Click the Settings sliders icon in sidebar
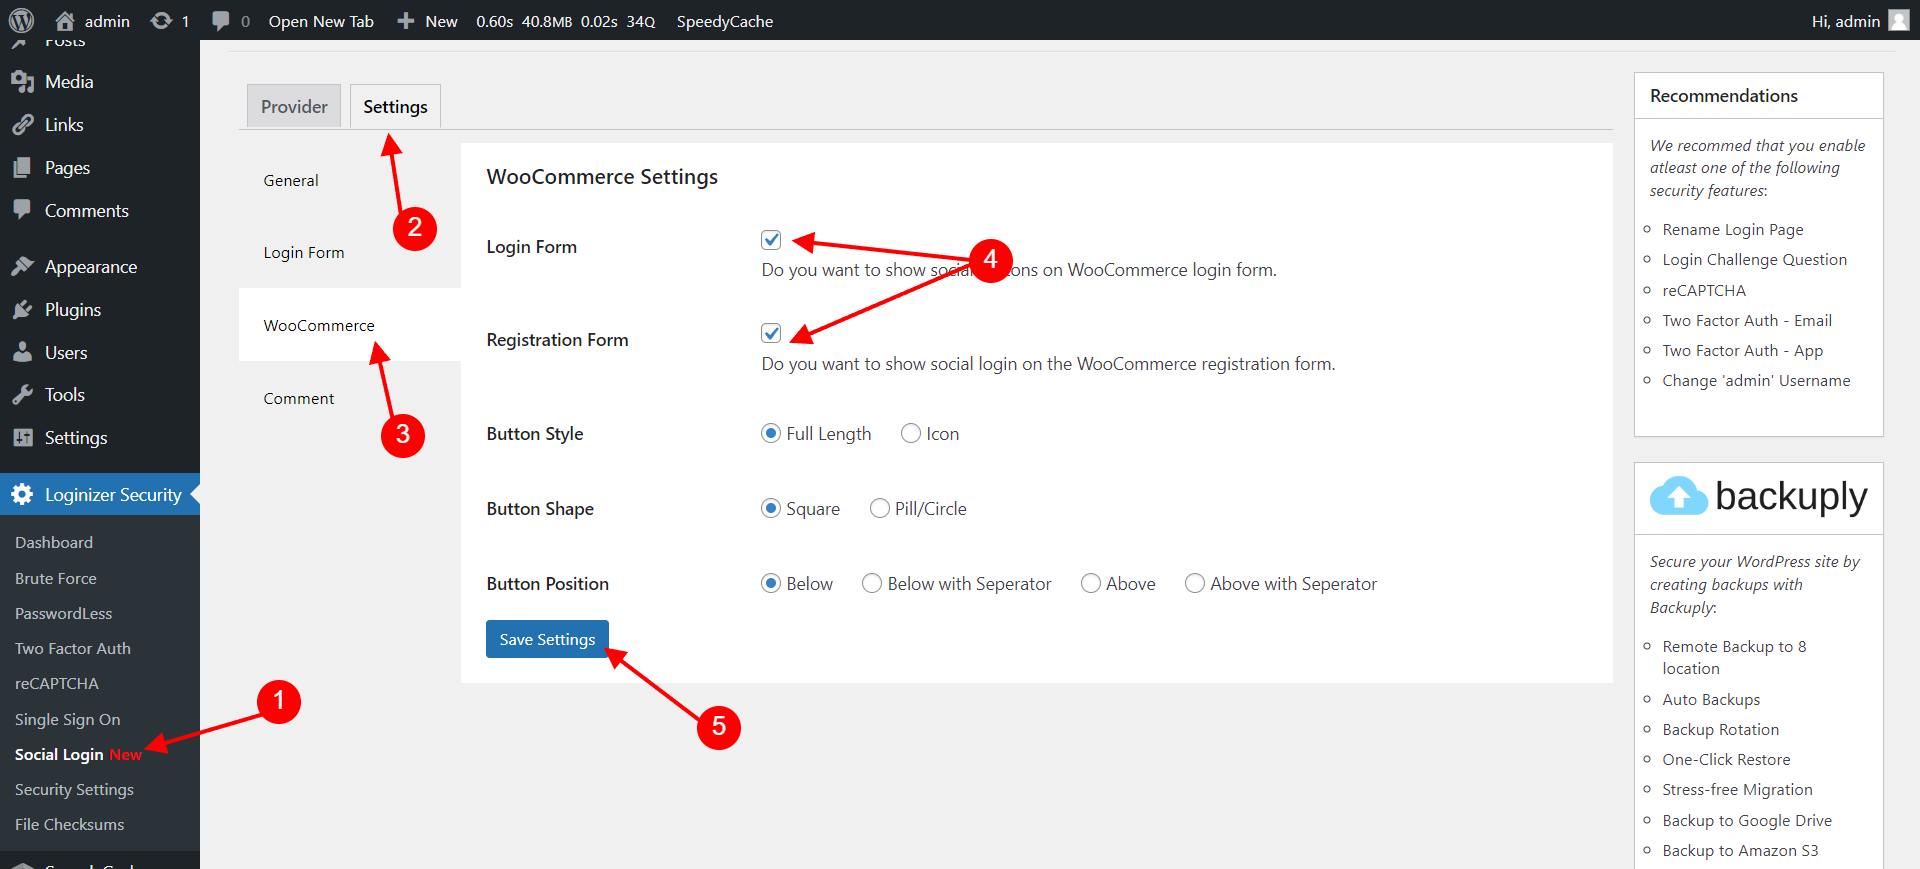Viewport: 1920px width, 869px height. coord(22,438)
